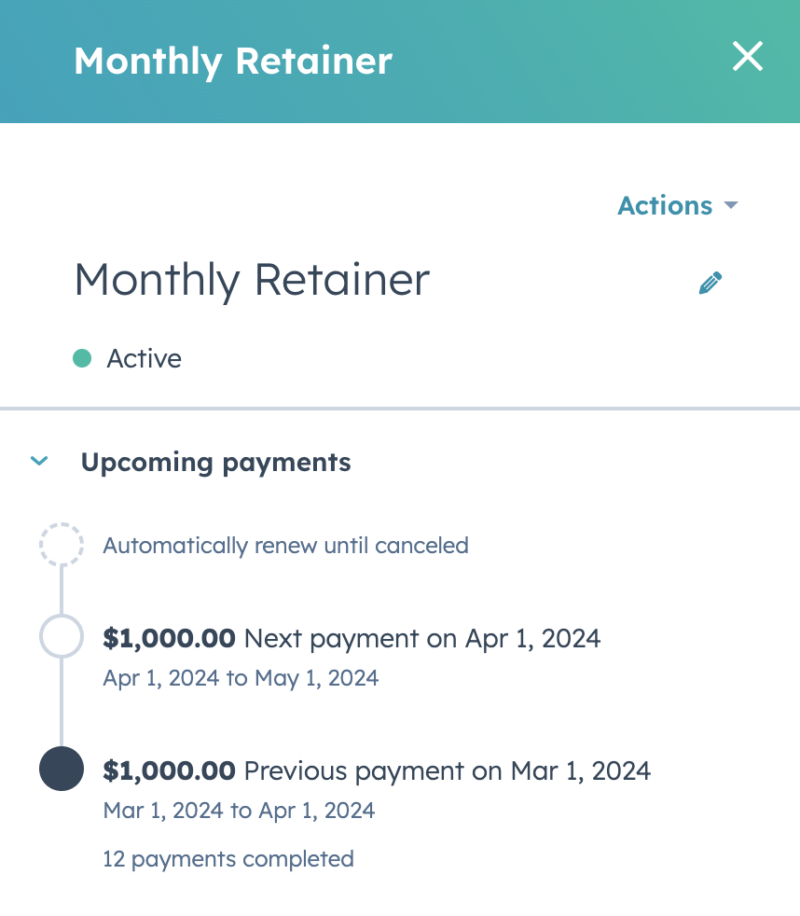Screen dimensions: 800x916
Task: Click 'Previous payment on Mar 1, 2024'
Action: pyautogui.click(x=447, y=771)
